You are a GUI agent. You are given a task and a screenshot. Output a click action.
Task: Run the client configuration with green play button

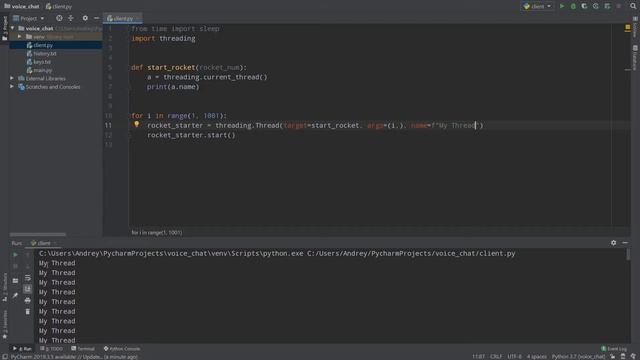coord(562,6)
